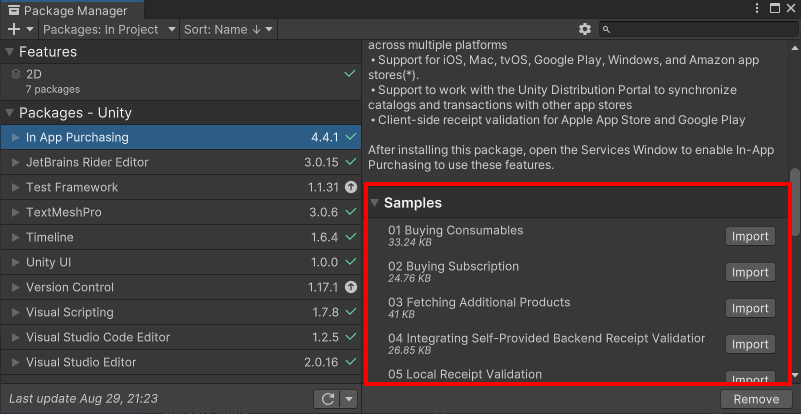Focus the package search field
Image resolution: width=801 pixels, height=414 pixels.
698,30
